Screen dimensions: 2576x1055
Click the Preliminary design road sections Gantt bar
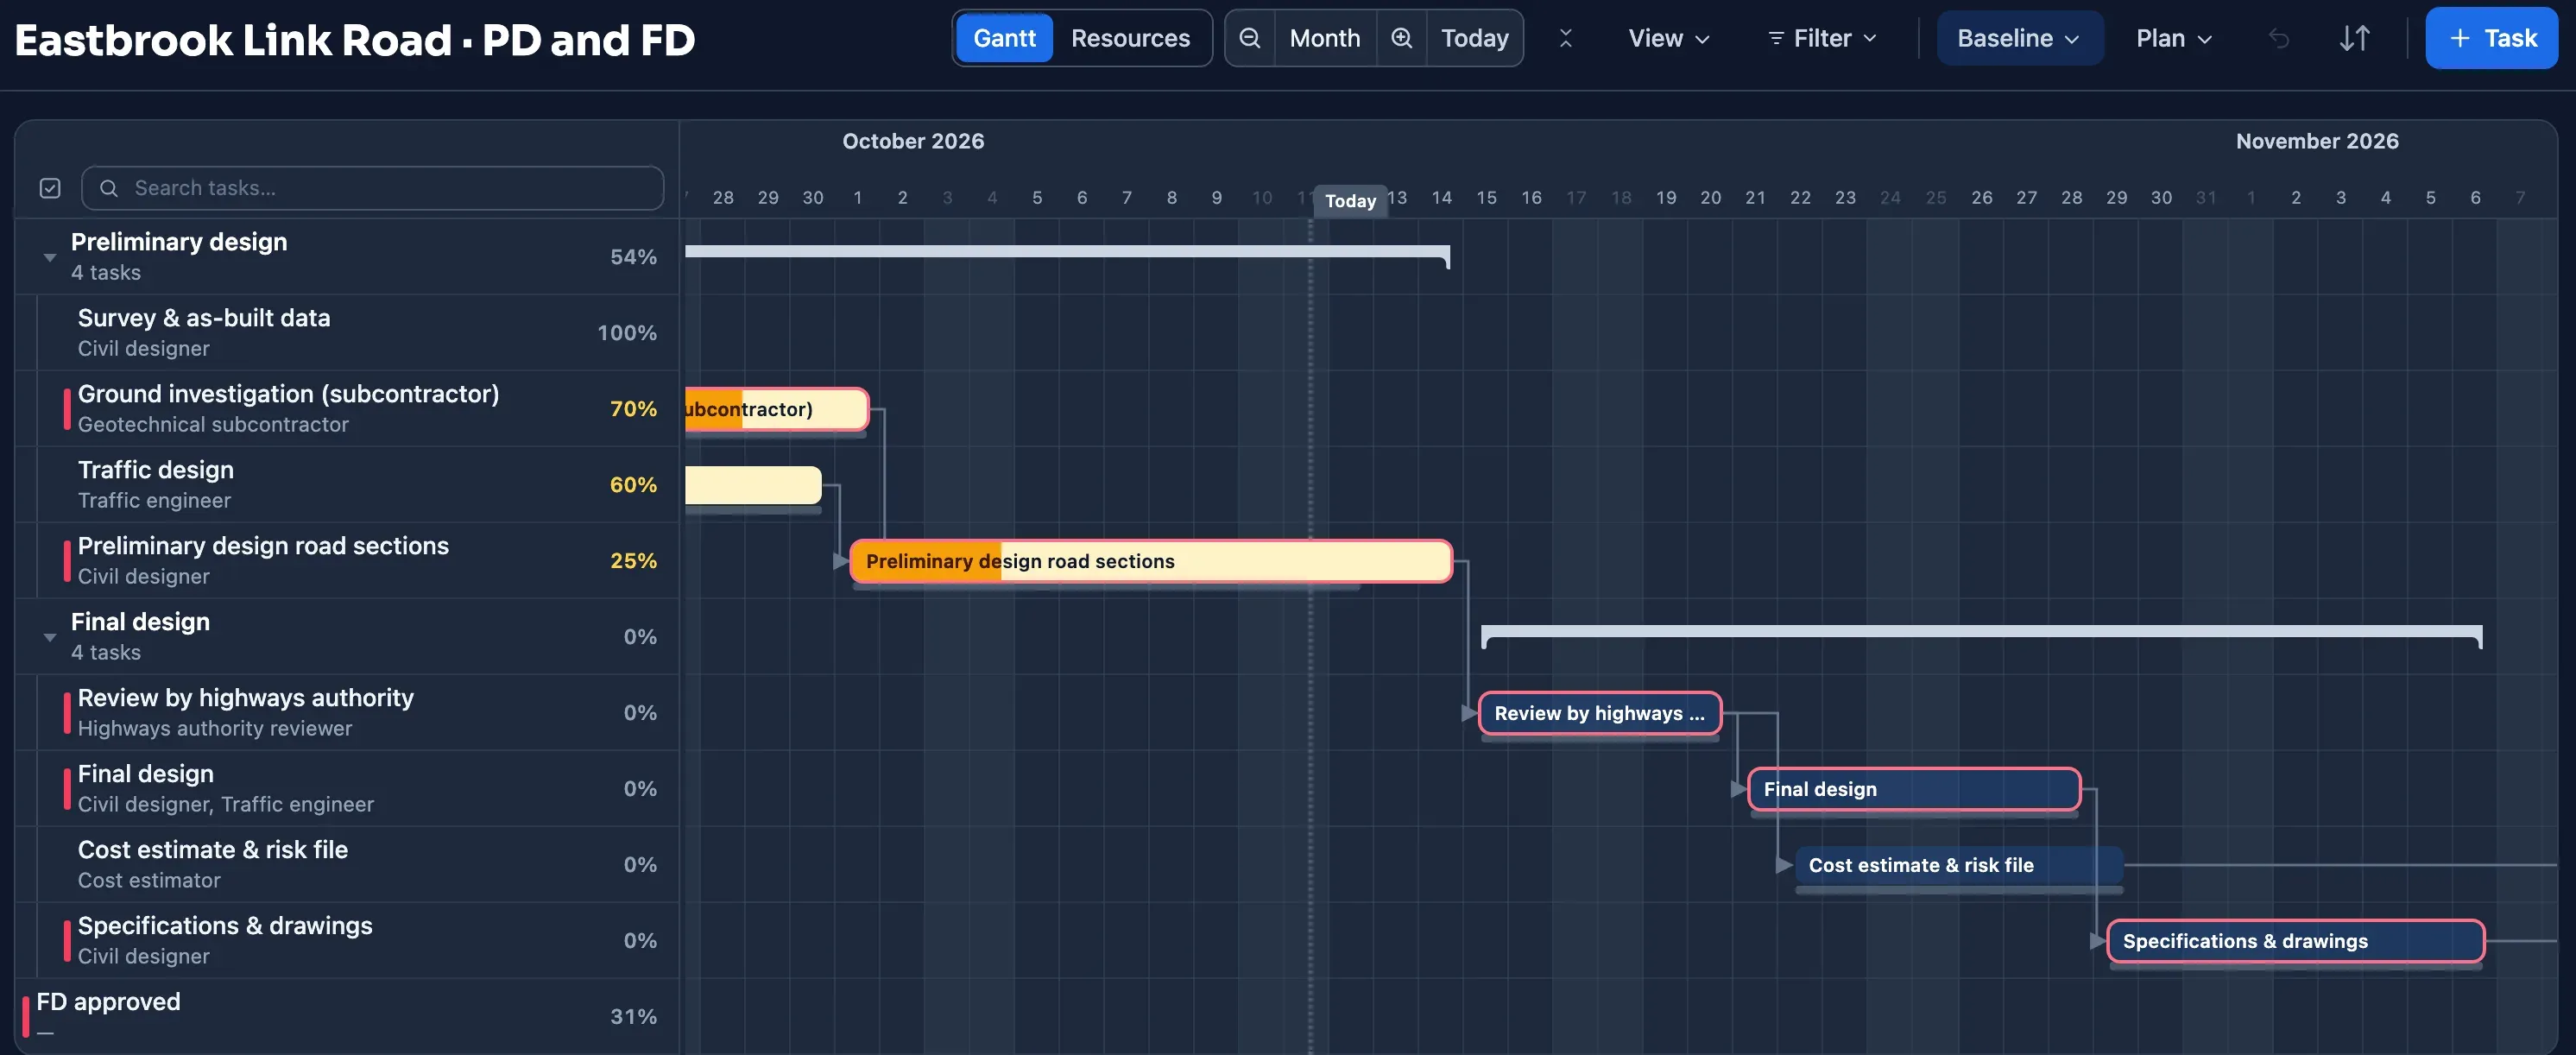[1150, 561]
